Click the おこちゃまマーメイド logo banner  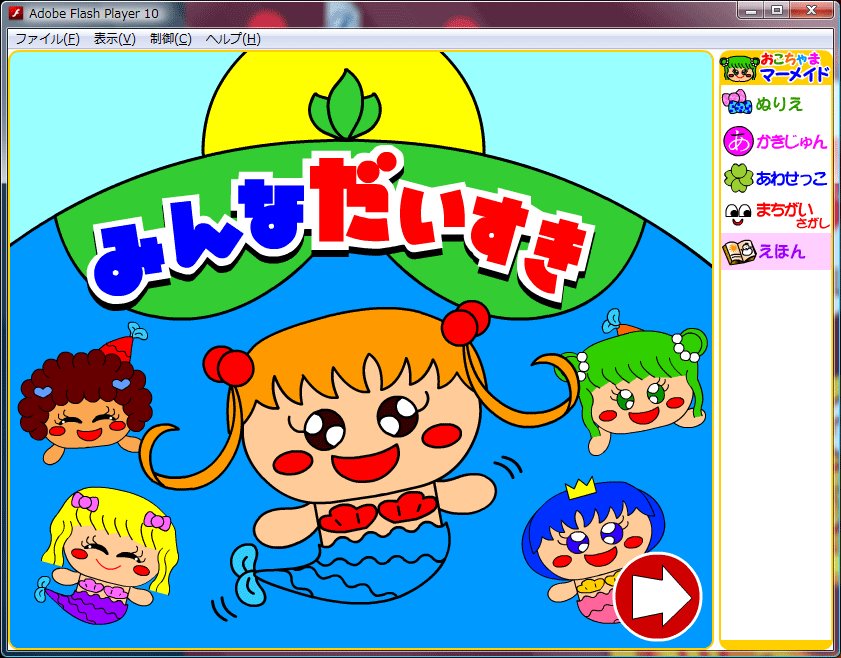point(776,68)
